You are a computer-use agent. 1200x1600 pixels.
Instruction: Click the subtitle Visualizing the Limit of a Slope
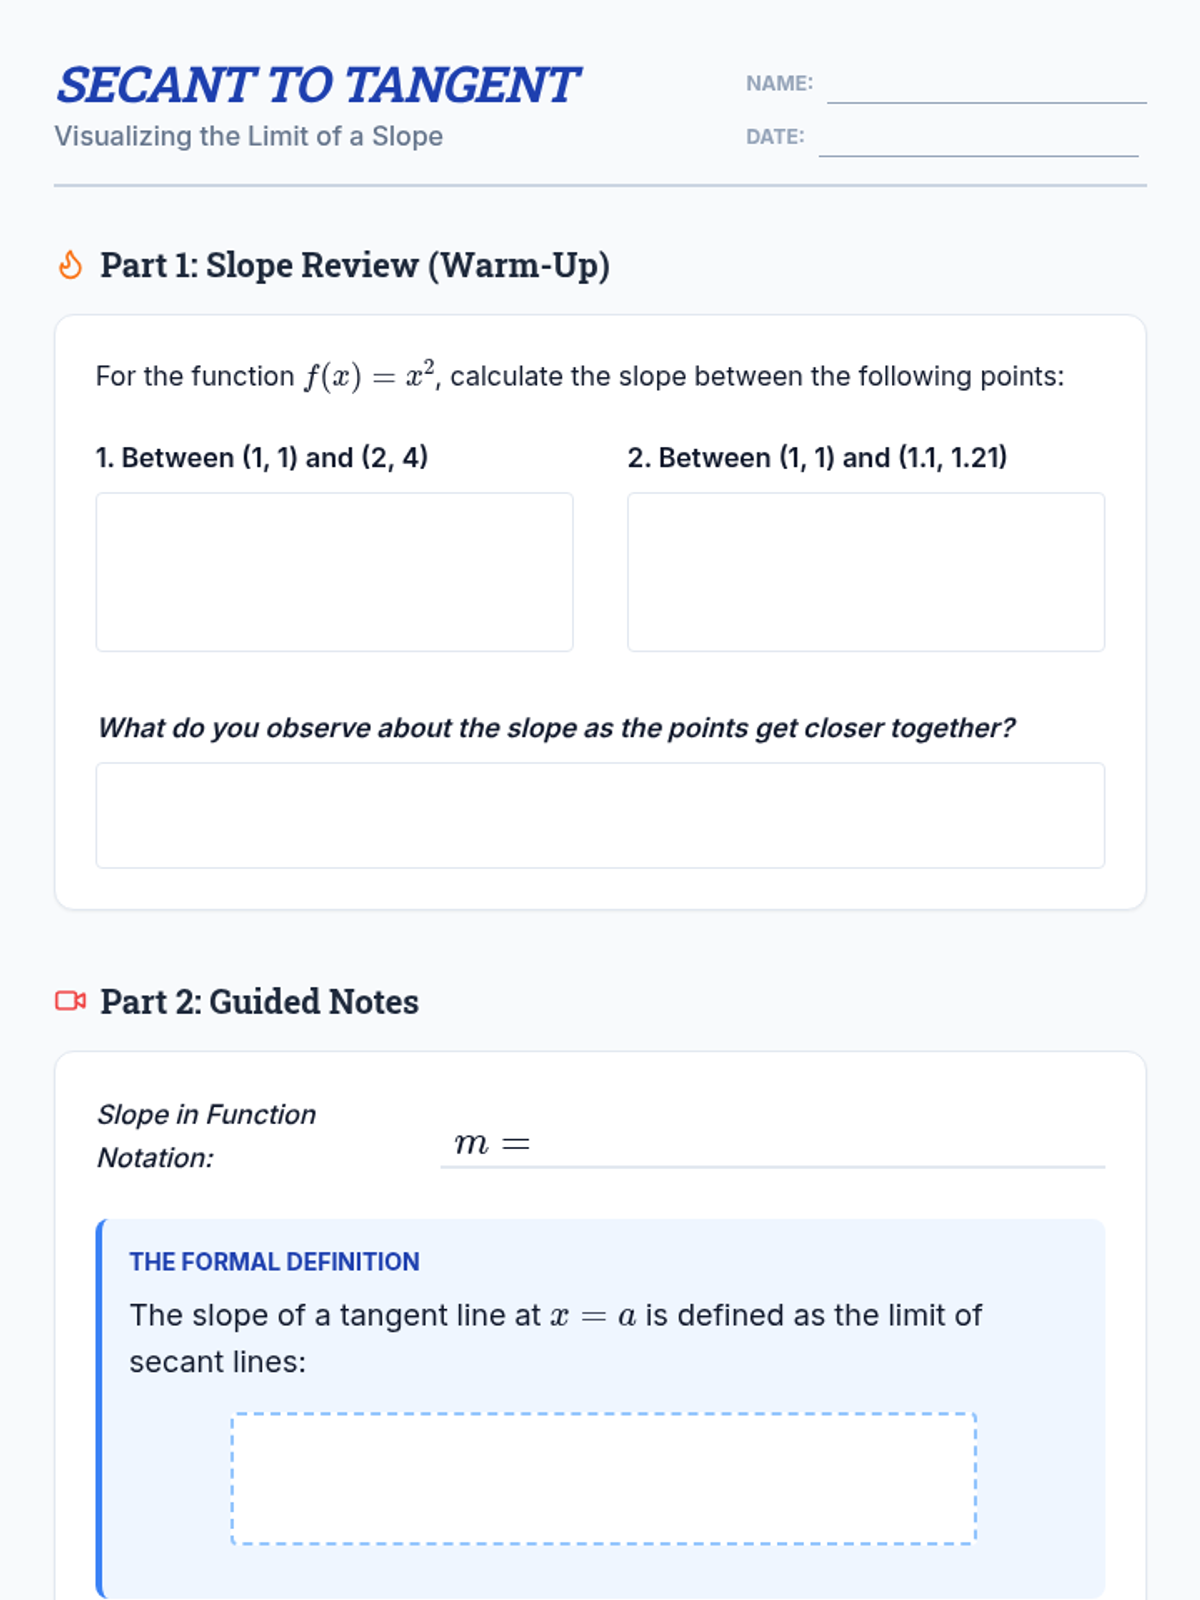click(x=249, y=136)
